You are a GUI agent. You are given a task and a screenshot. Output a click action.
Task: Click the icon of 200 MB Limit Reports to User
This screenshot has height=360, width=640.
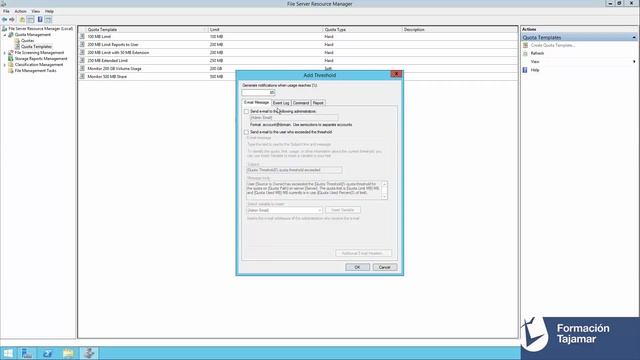(x=82, y=44)
